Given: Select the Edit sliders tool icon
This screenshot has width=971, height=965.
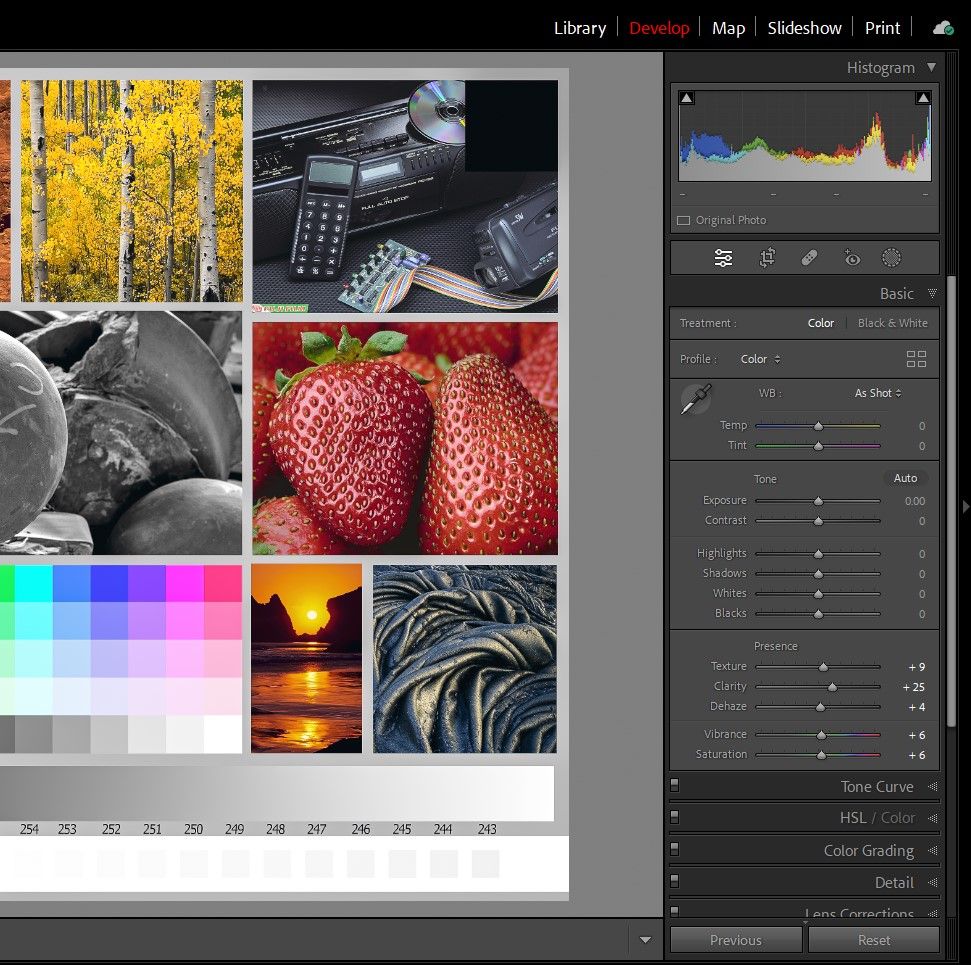Looking at the screenshot, I should (723, 258).
